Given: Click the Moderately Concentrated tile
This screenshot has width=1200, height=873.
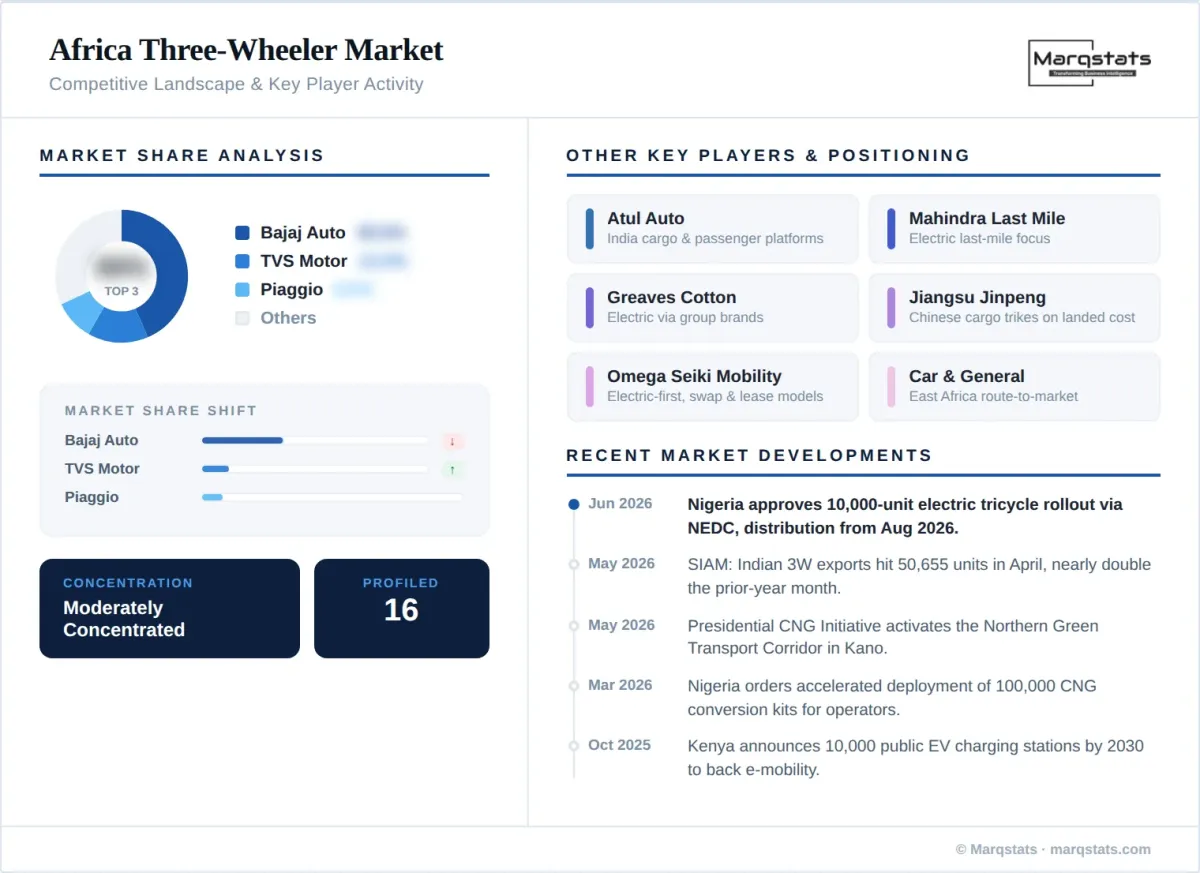Looking at the screenshot, I should [x=170, y=608].
